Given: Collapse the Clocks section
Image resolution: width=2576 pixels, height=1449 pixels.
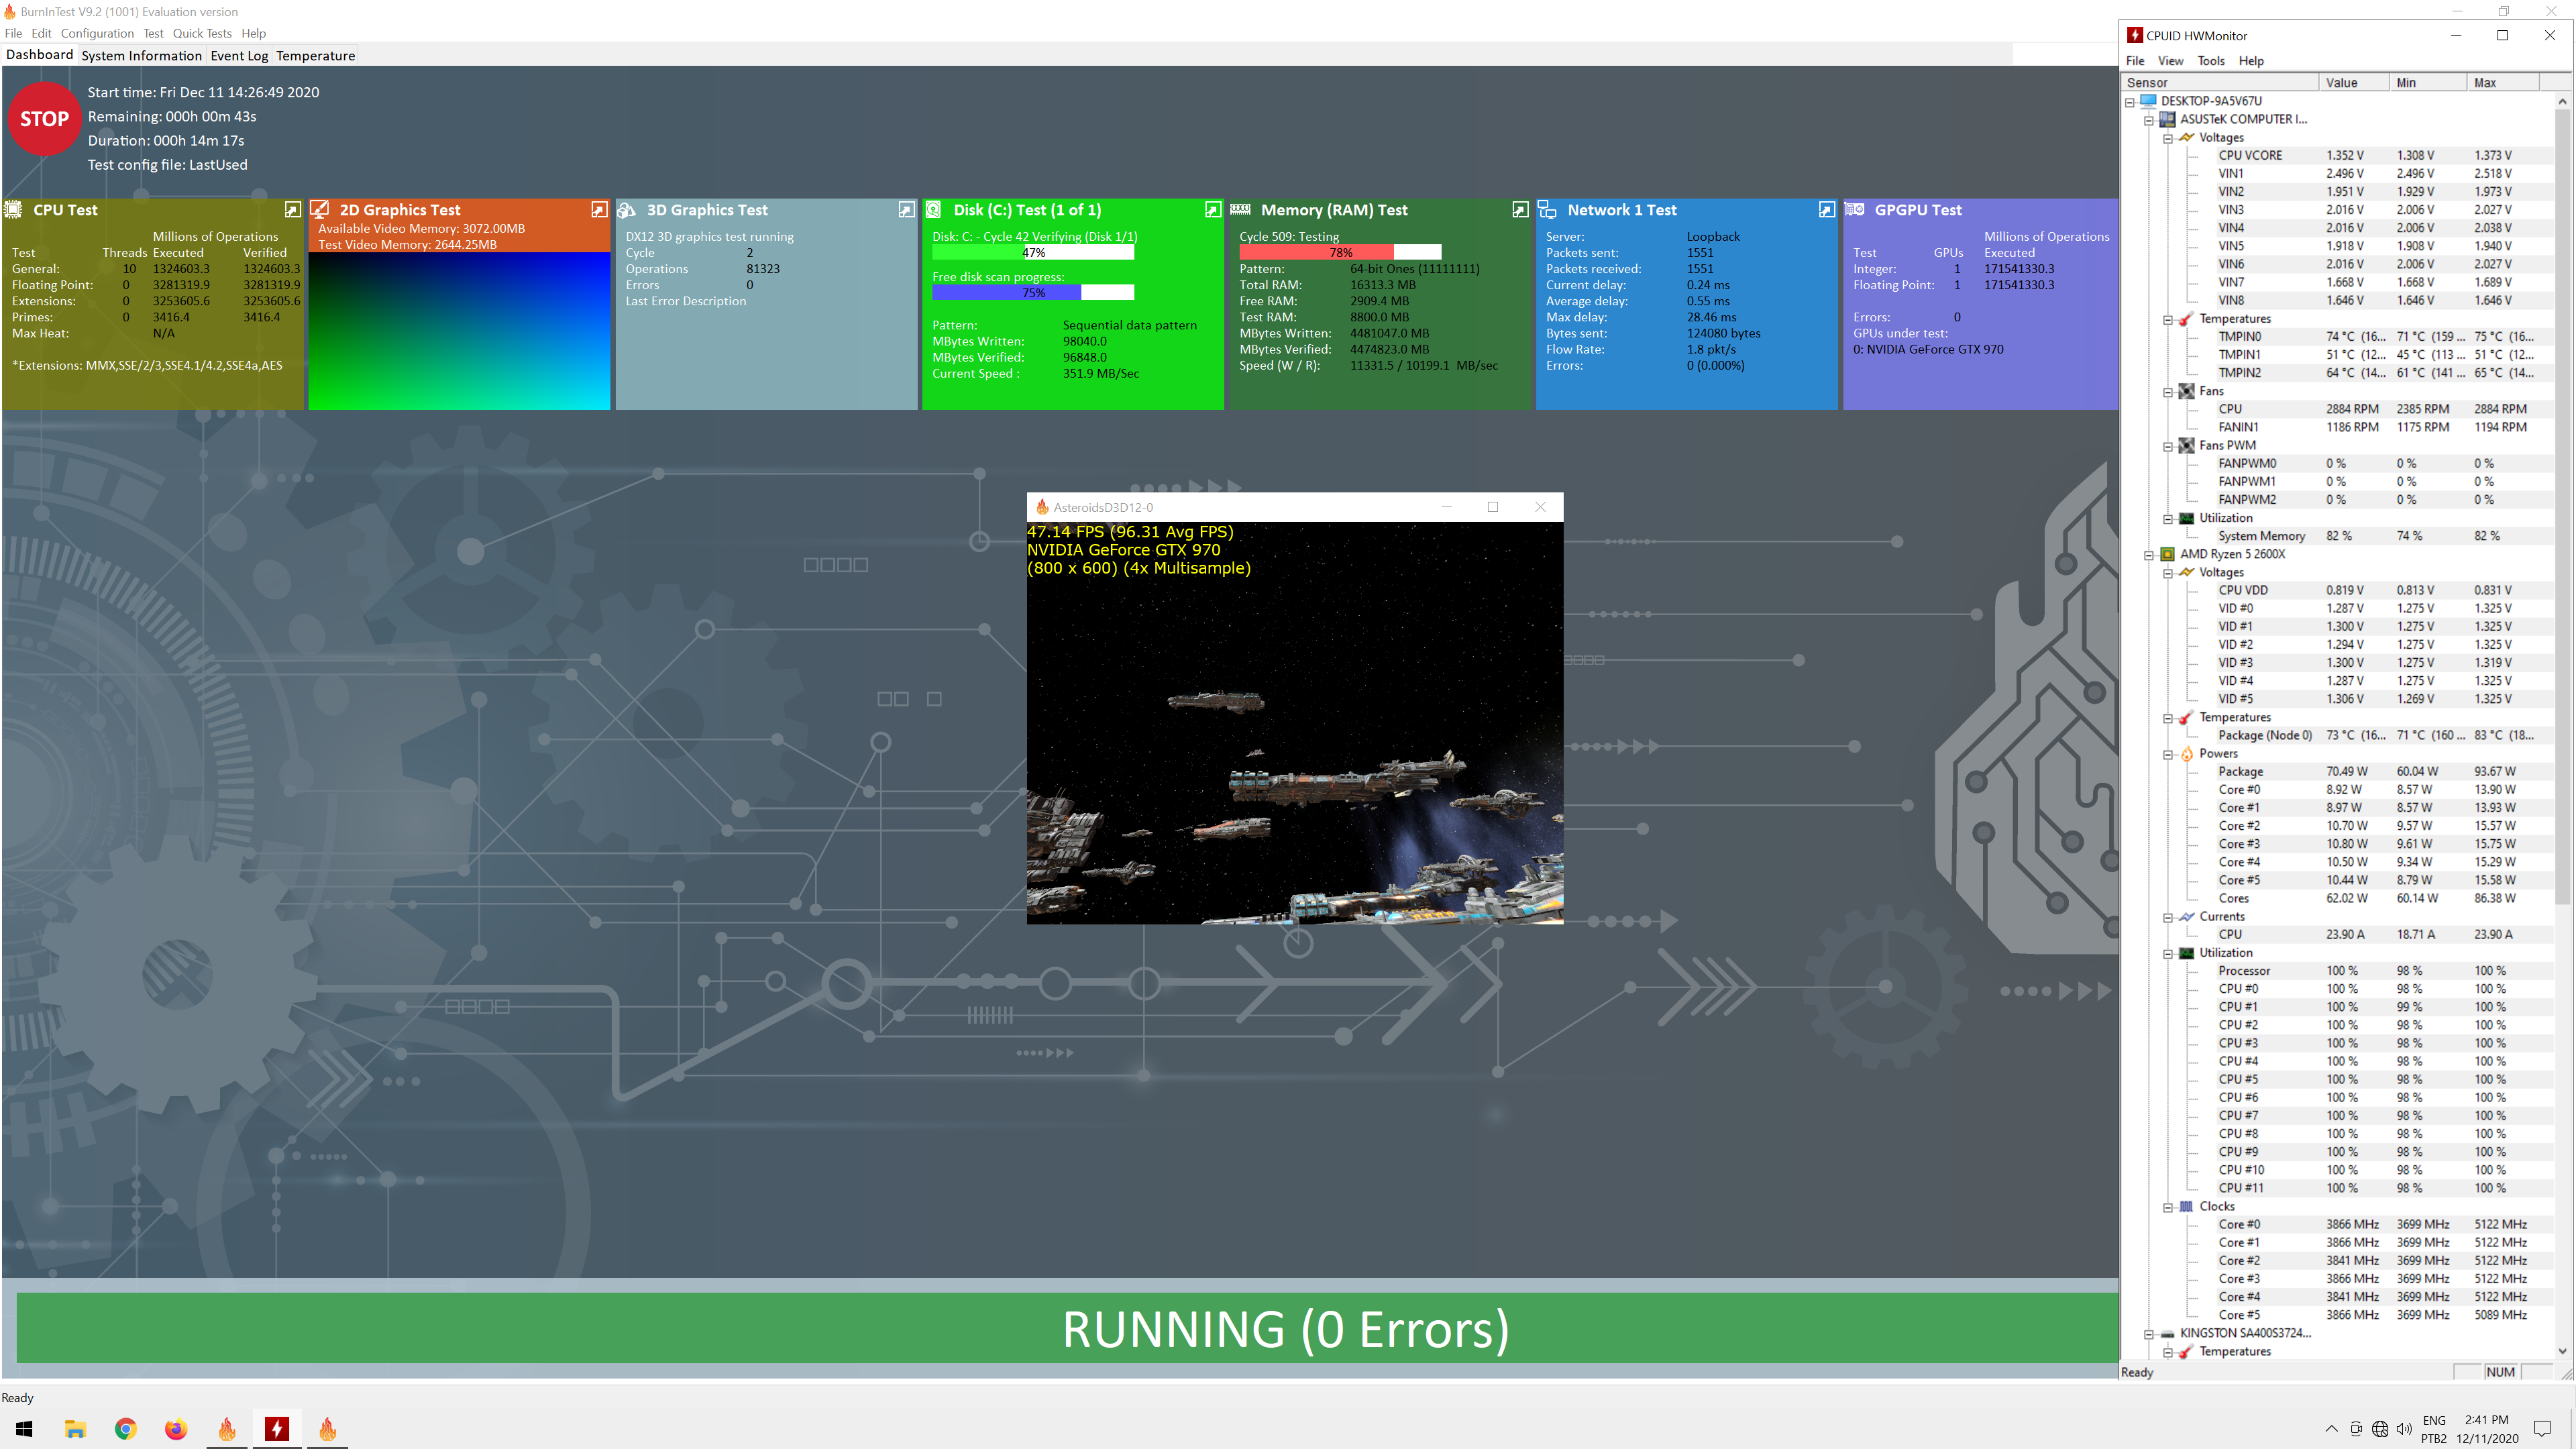Looking at the screenshot, I should 2168,1207.
